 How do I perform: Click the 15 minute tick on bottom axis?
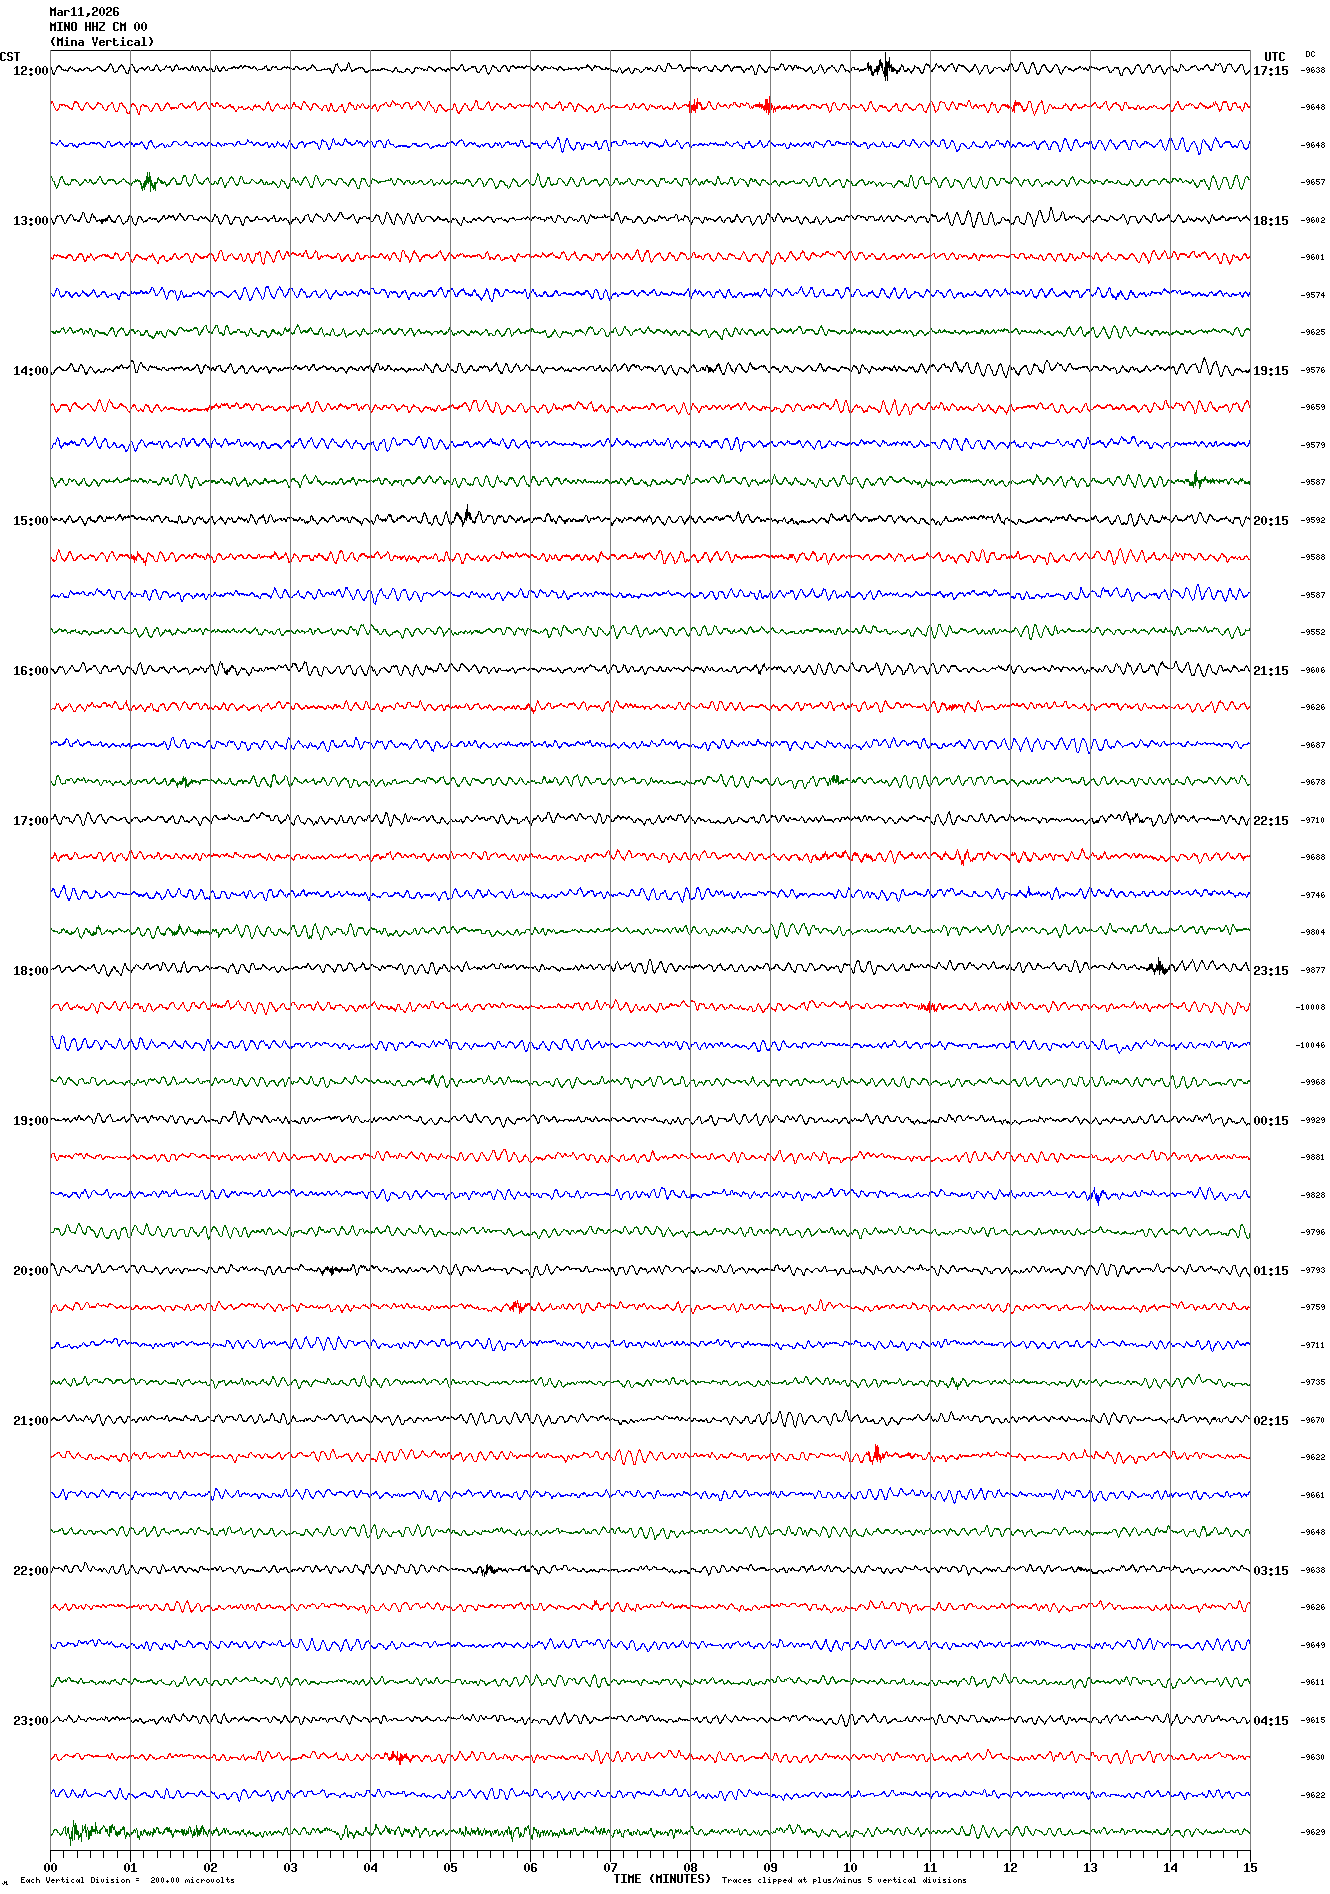coord(1250,1867)
